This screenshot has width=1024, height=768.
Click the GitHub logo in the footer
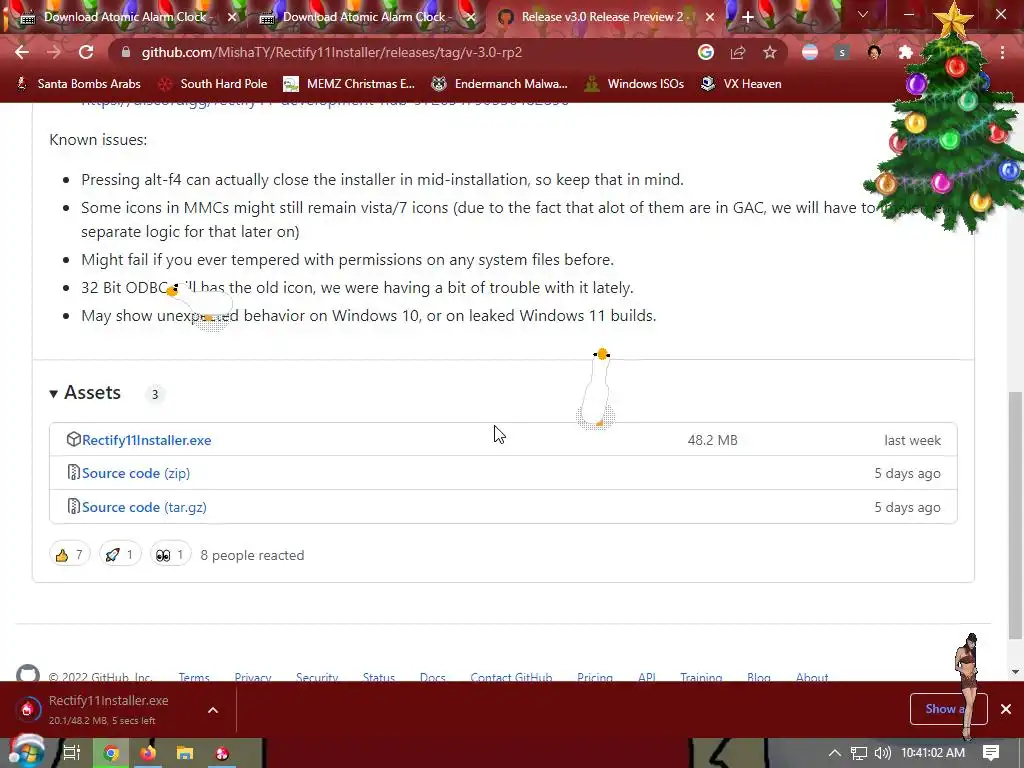coord(27,673)
